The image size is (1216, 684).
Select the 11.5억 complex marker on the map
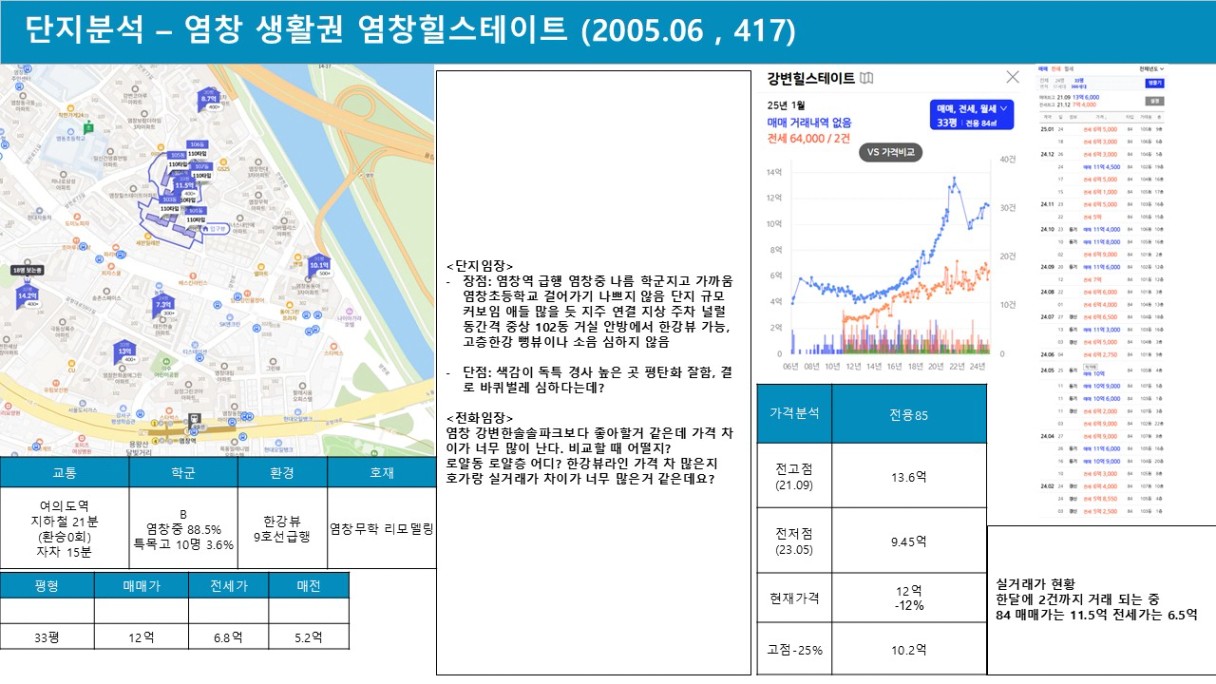point(184,185)
